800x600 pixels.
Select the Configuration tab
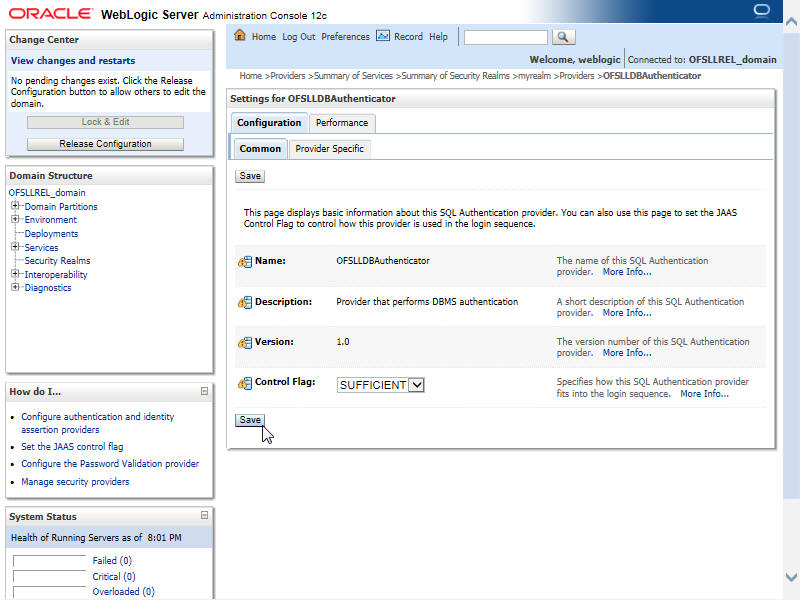[x=269, y=123]
